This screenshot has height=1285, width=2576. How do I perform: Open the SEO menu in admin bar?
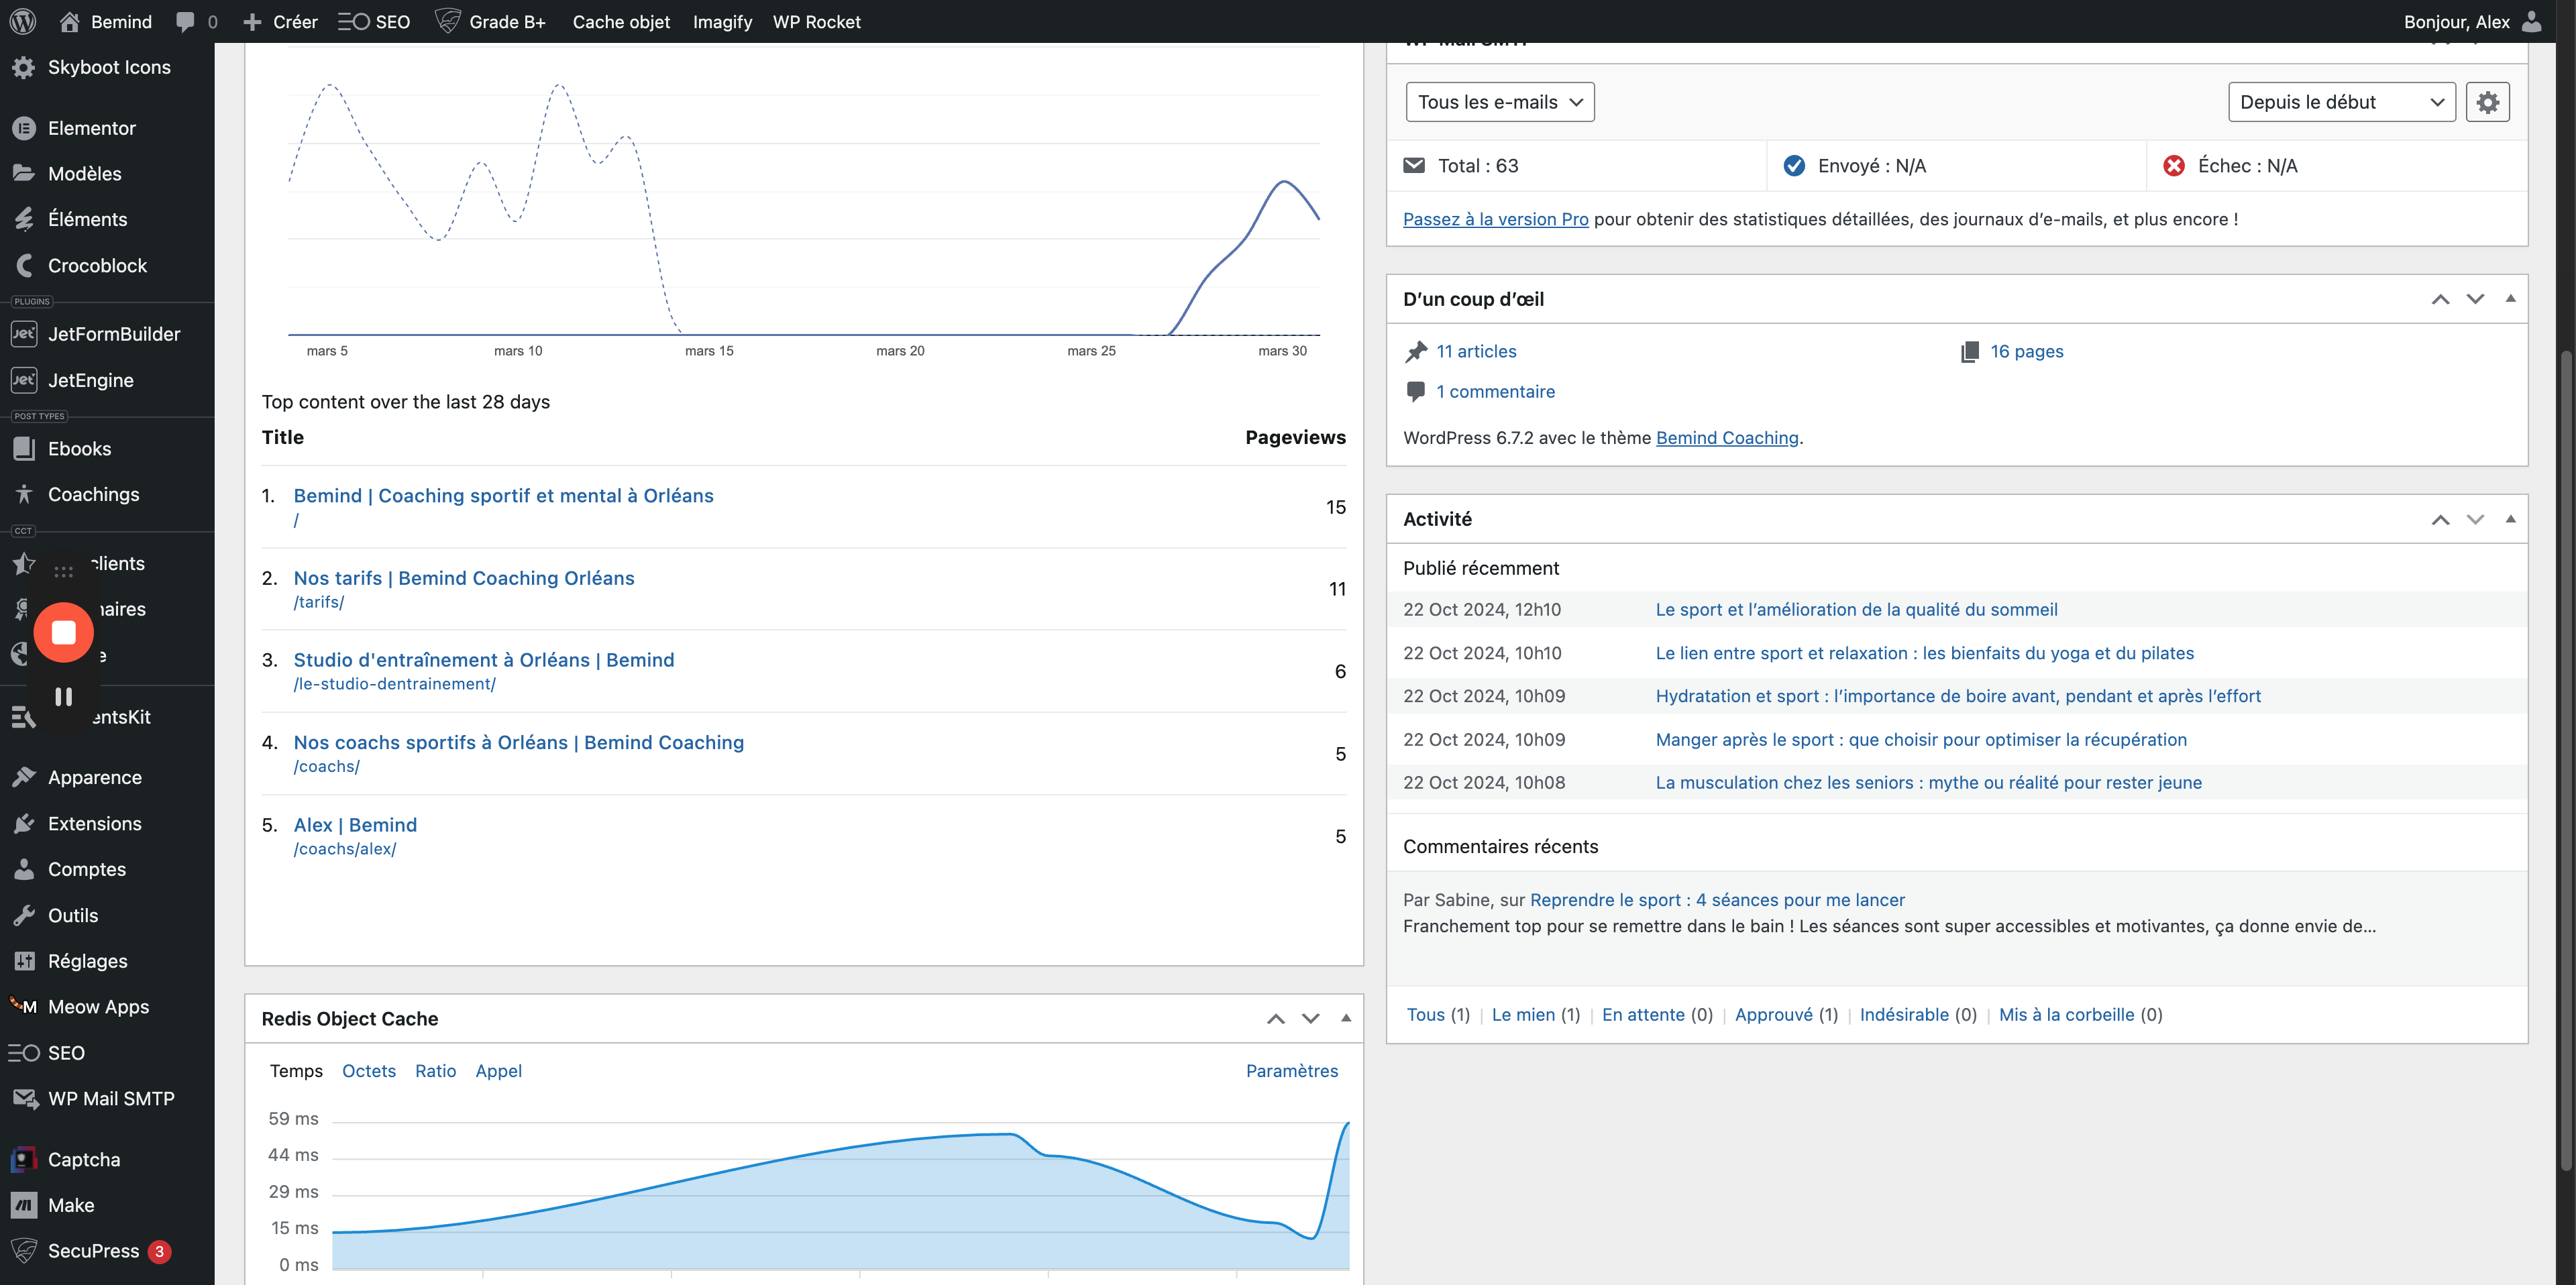tap(374, 21)
